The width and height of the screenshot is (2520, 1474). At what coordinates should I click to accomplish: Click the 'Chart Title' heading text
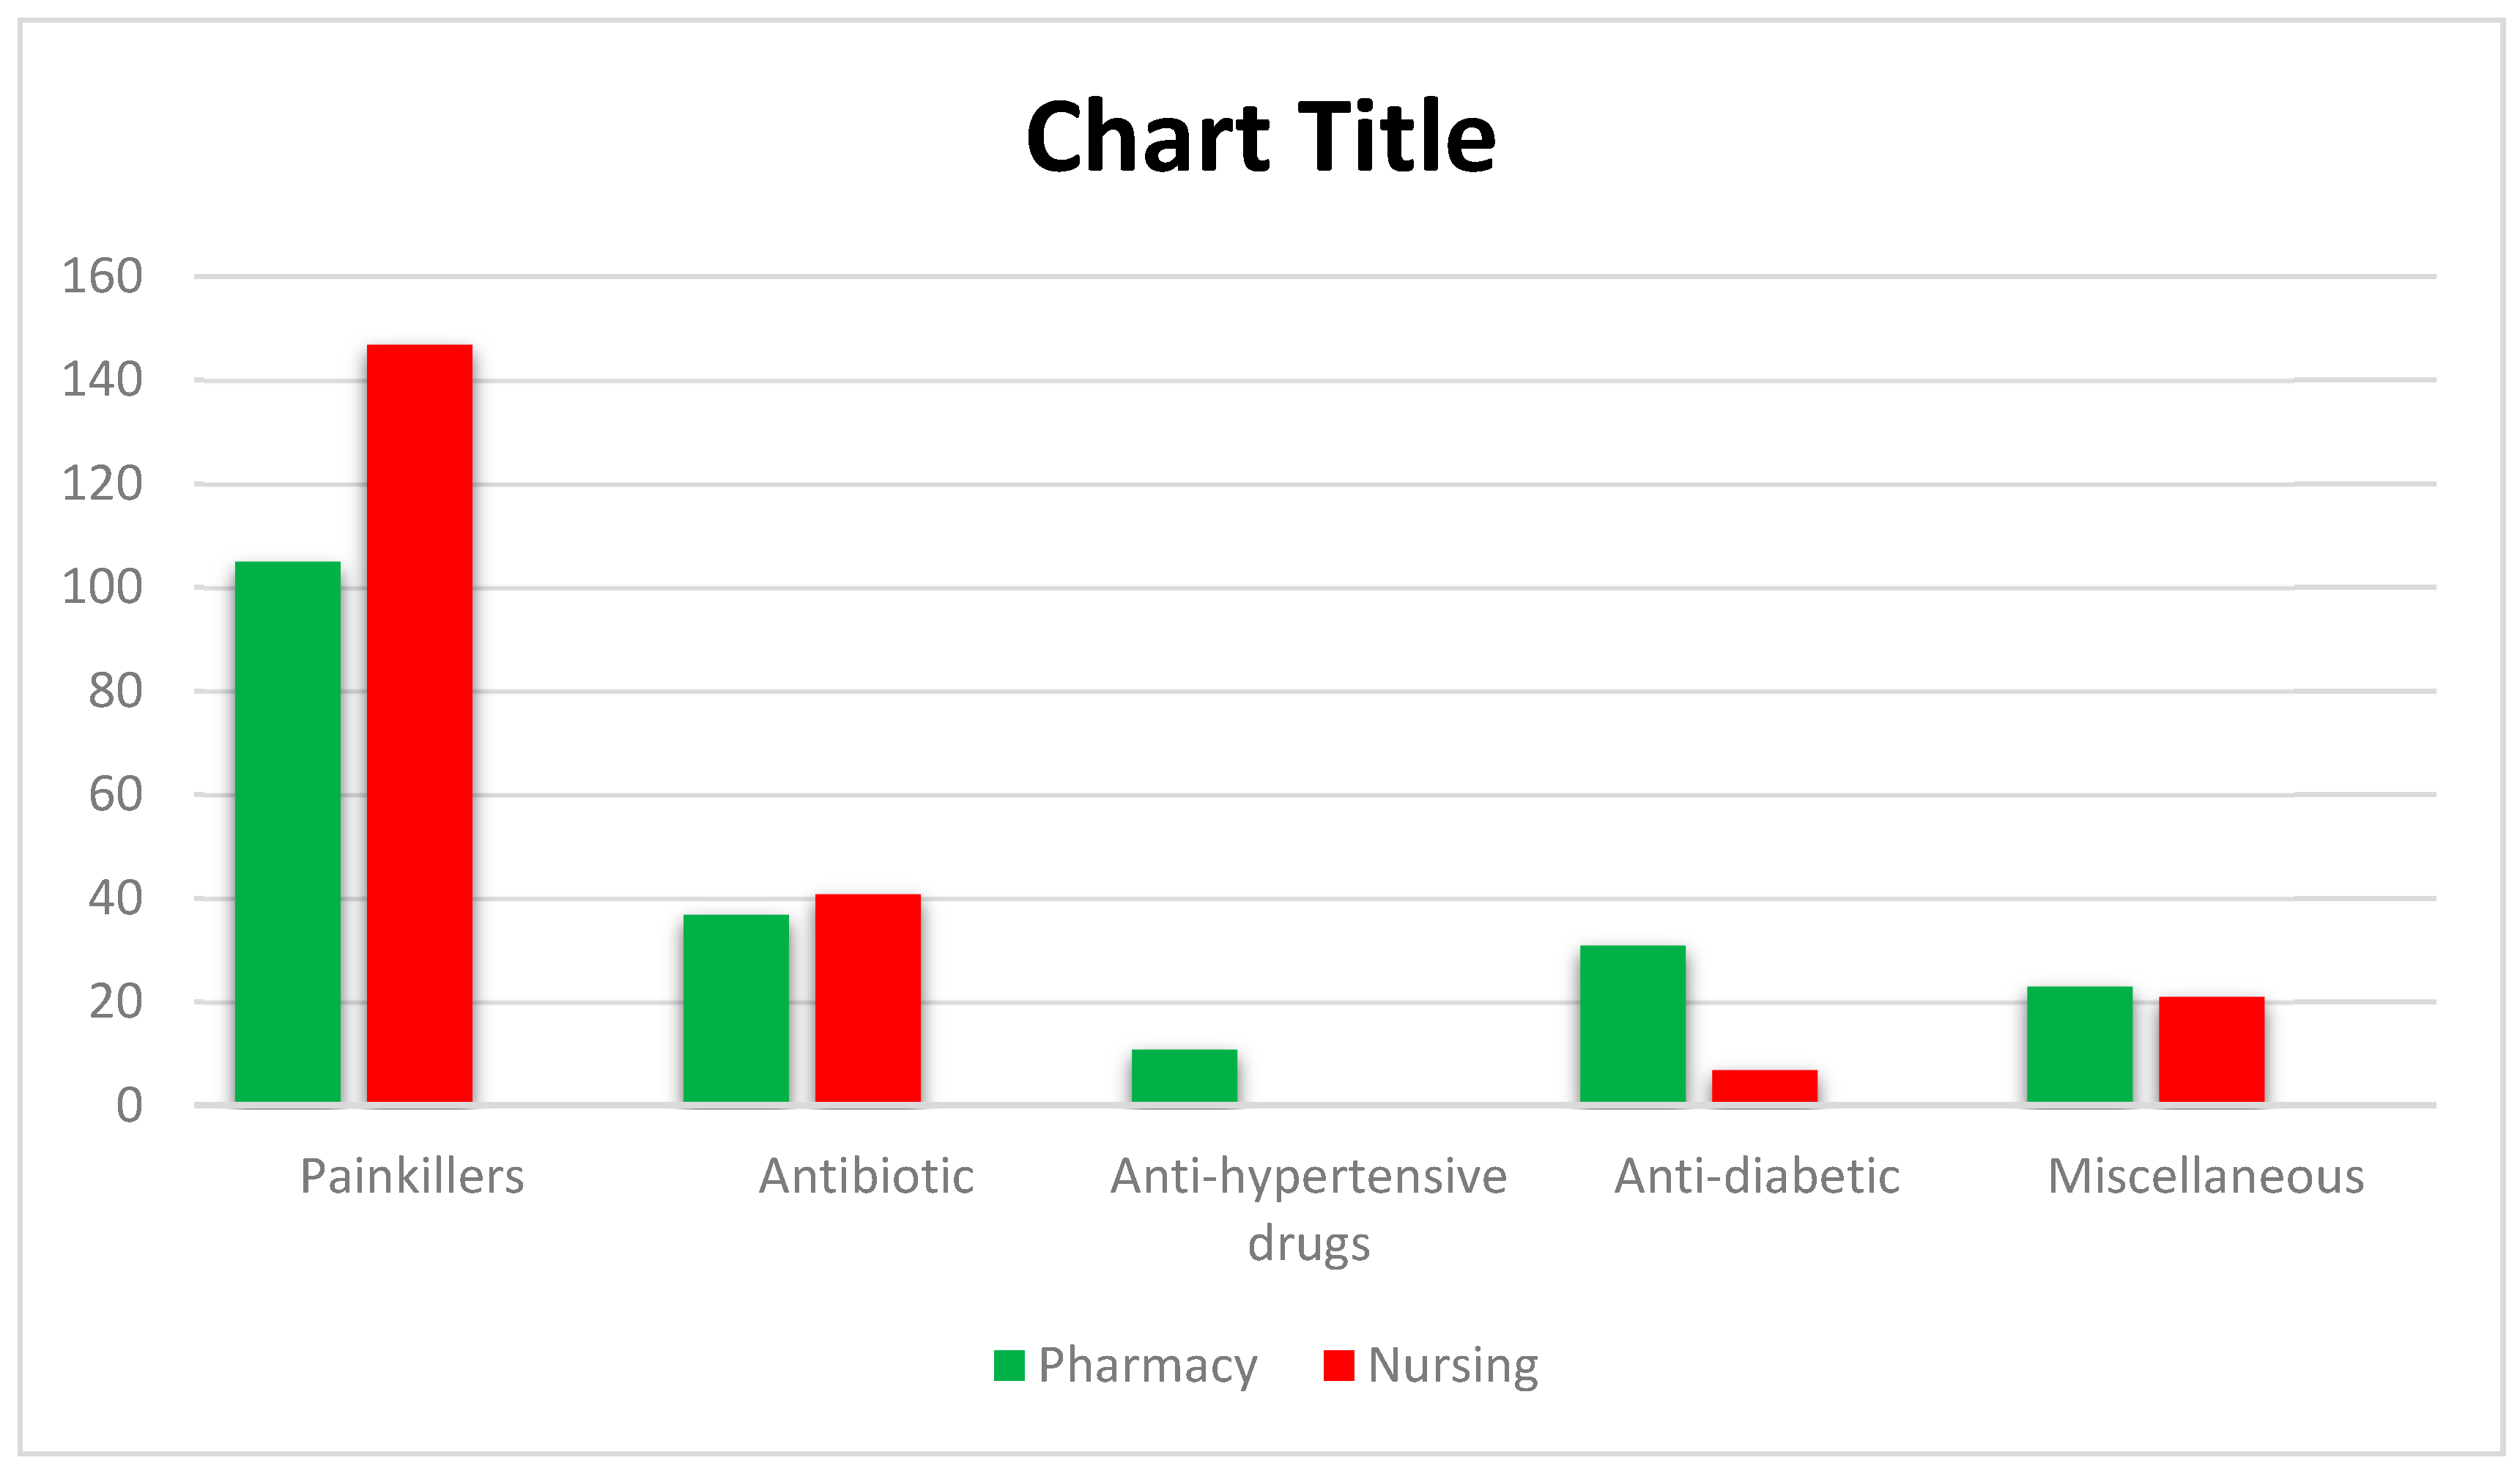click(1260, 137)
